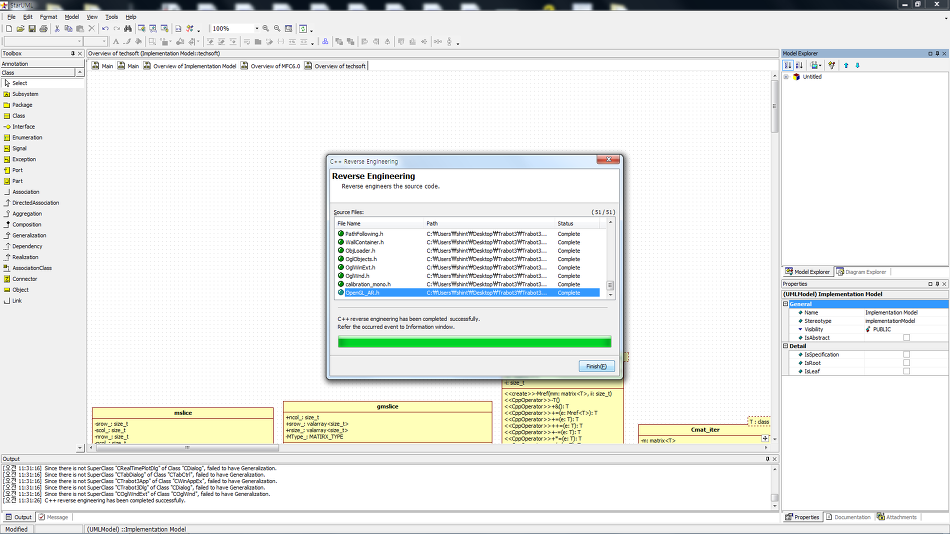Switch to the Diagram Explorer tab
This screenshot has width=950, height=534.
(863, 272)
